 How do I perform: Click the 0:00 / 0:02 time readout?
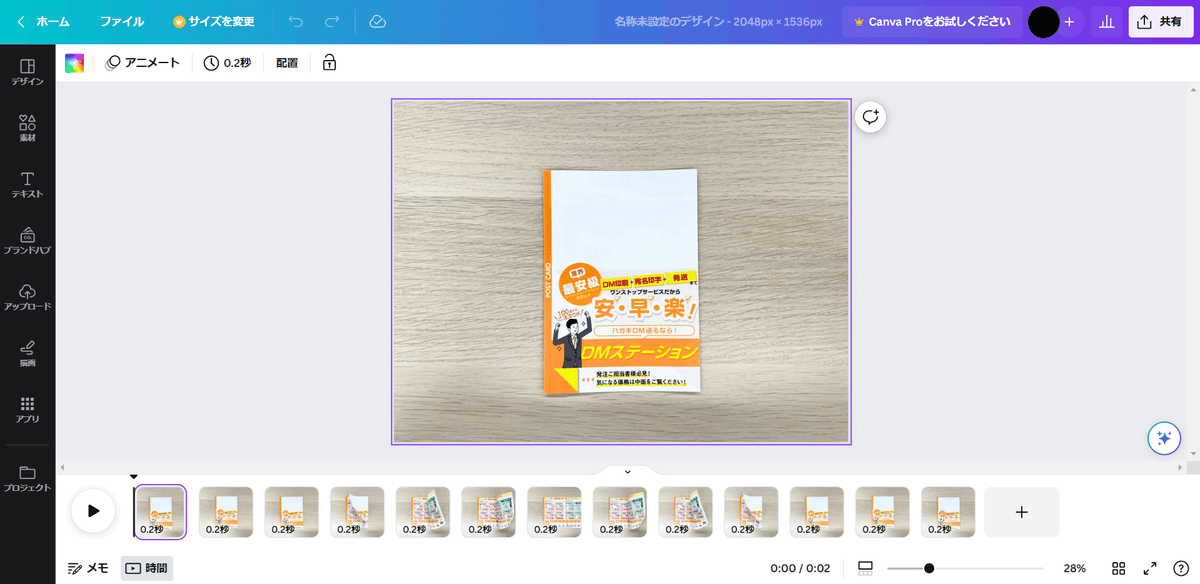800,568
